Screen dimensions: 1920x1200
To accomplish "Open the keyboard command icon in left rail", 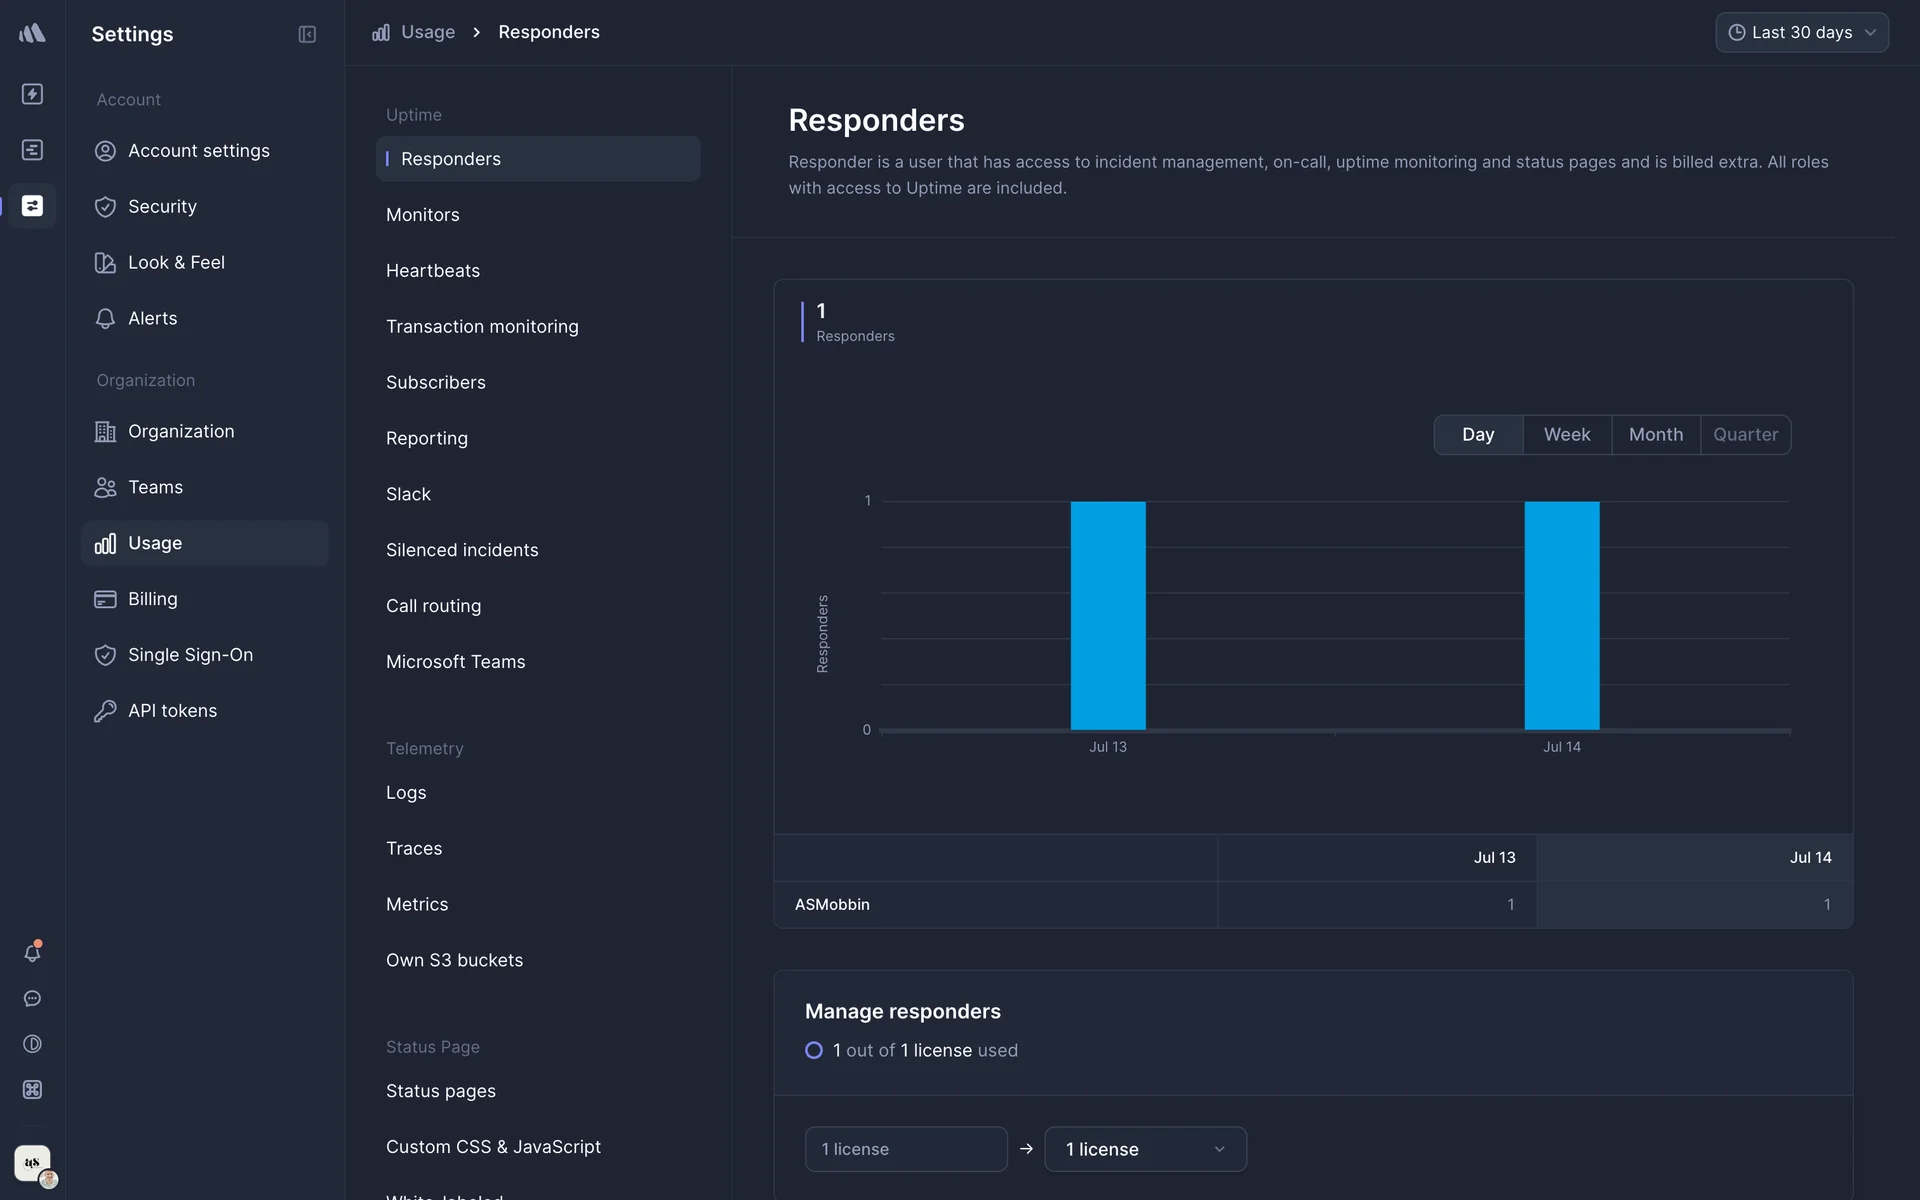I will pos(32,1090).
